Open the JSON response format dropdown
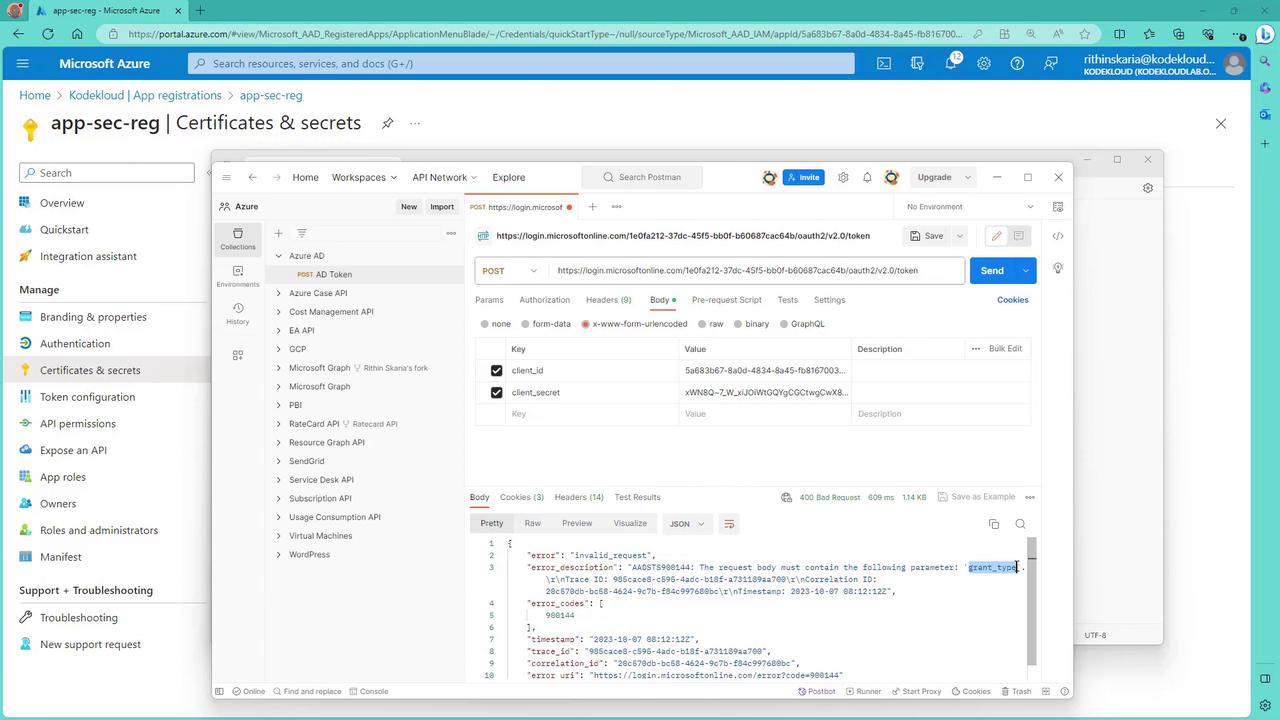 click(x=687, y=524)
